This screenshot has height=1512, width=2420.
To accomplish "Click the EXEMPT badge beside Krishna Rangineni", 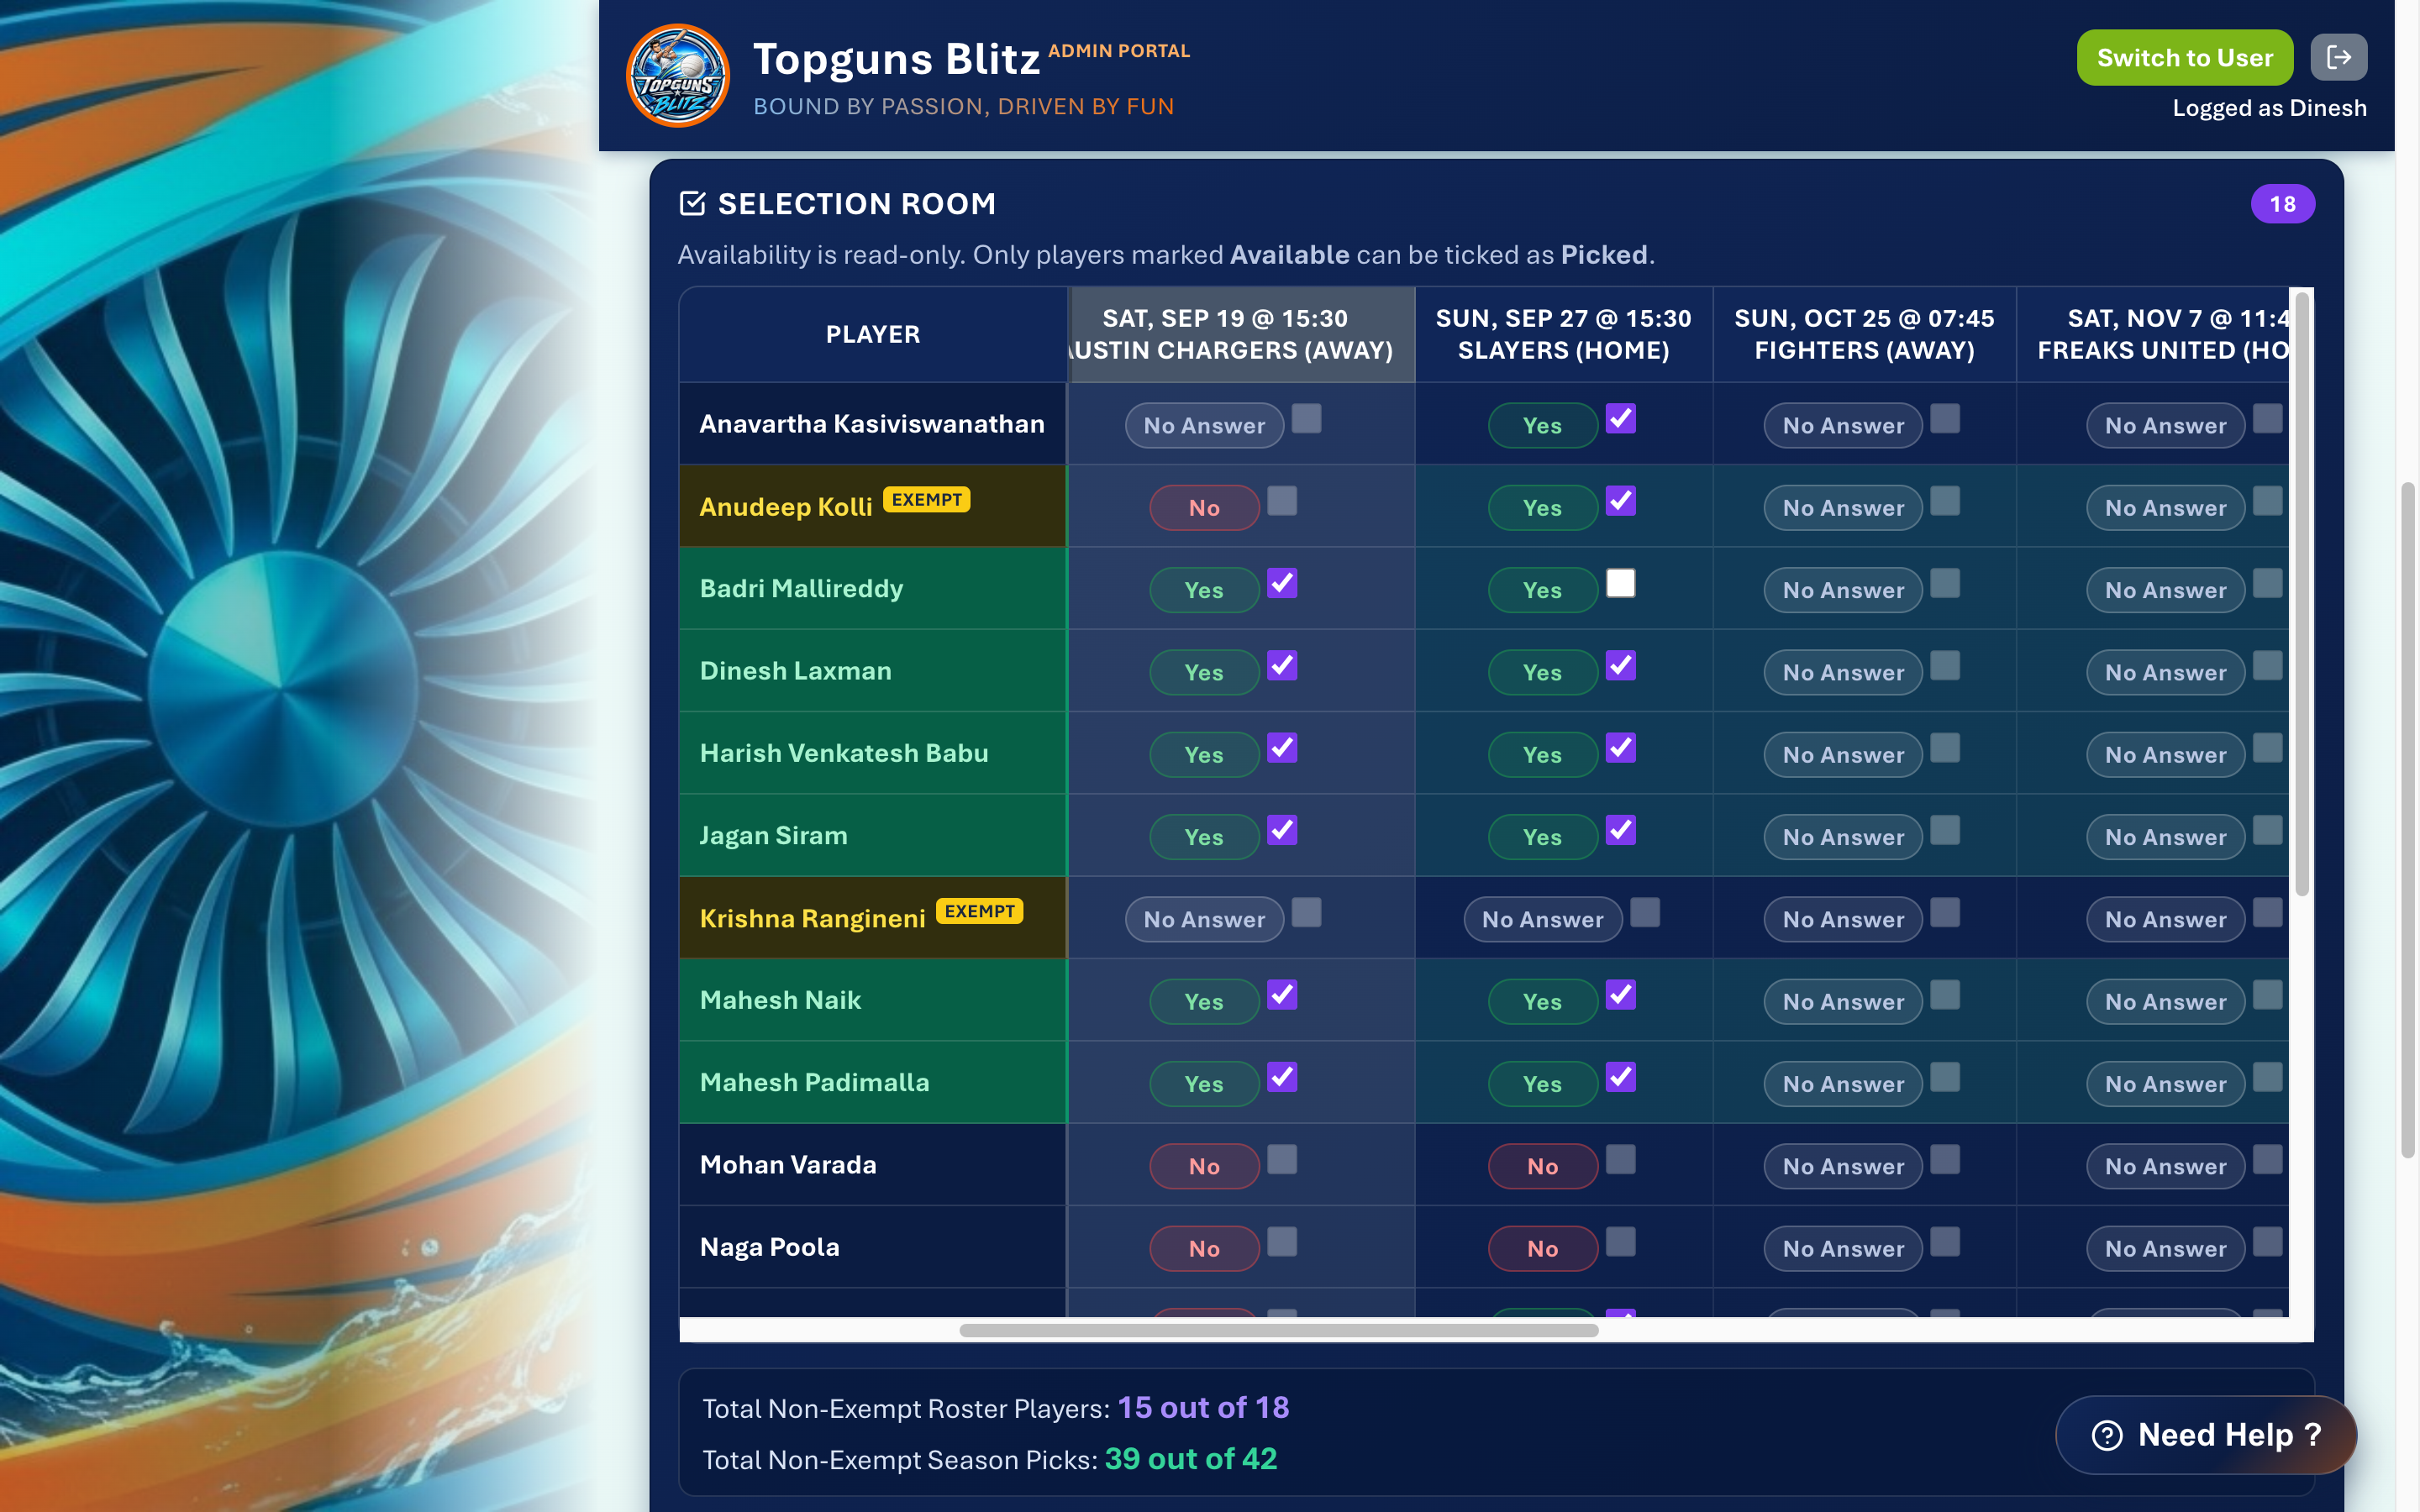I will tap(979, 911).
